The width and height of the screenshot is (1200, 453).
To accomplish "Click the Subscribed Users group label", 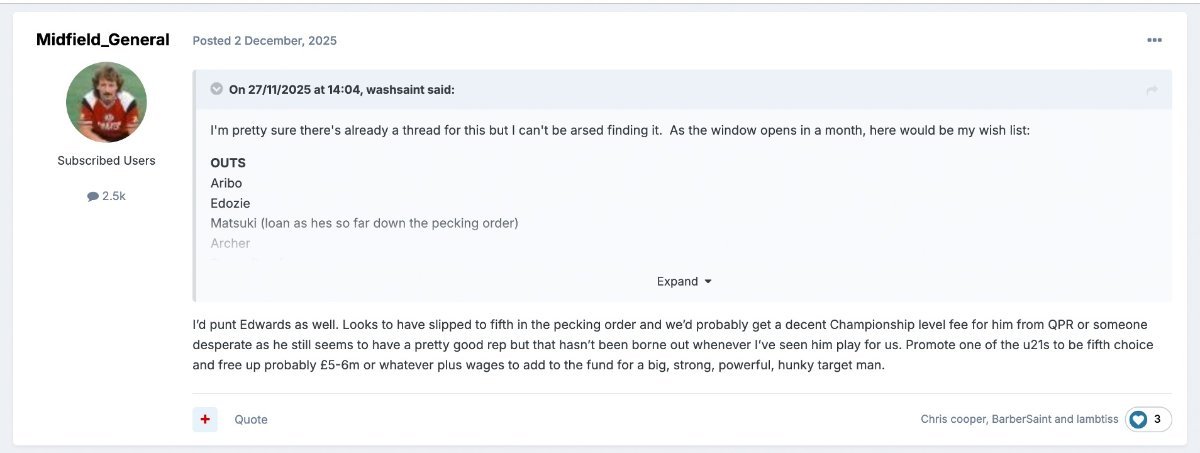I will [x=106, y=161].
